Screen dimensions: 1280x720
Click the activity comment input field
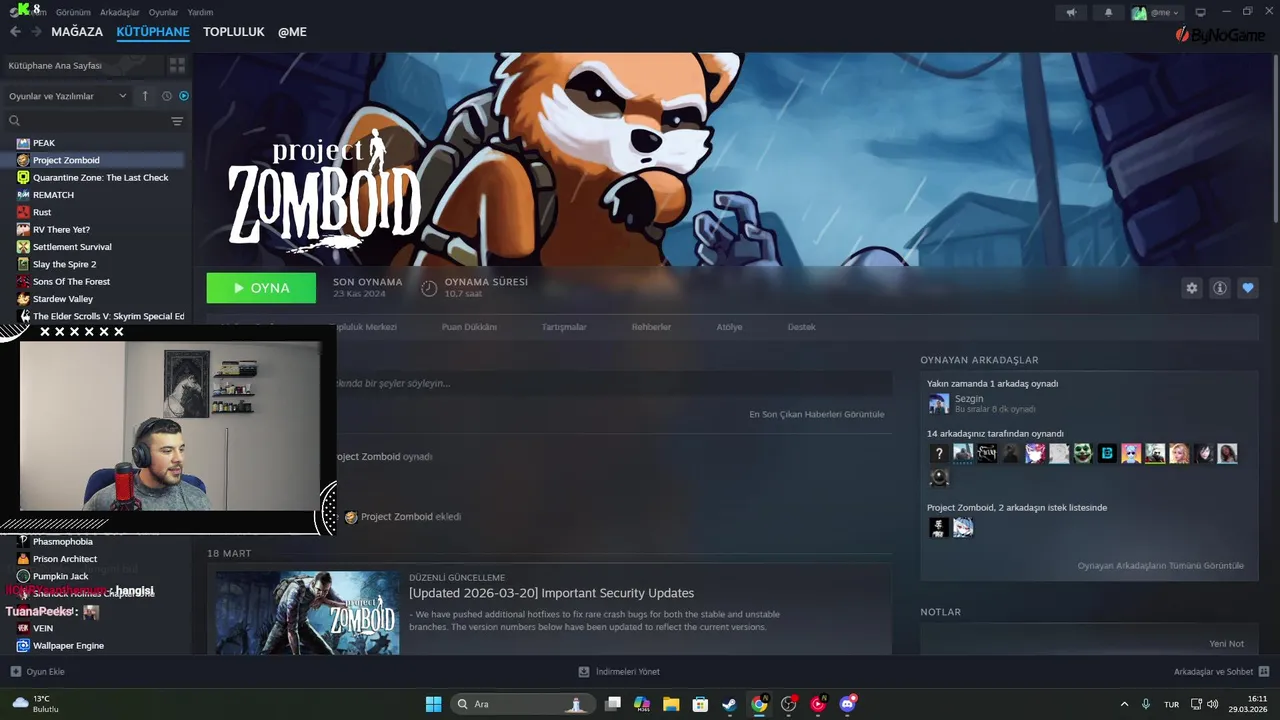[x=612, y=383]
